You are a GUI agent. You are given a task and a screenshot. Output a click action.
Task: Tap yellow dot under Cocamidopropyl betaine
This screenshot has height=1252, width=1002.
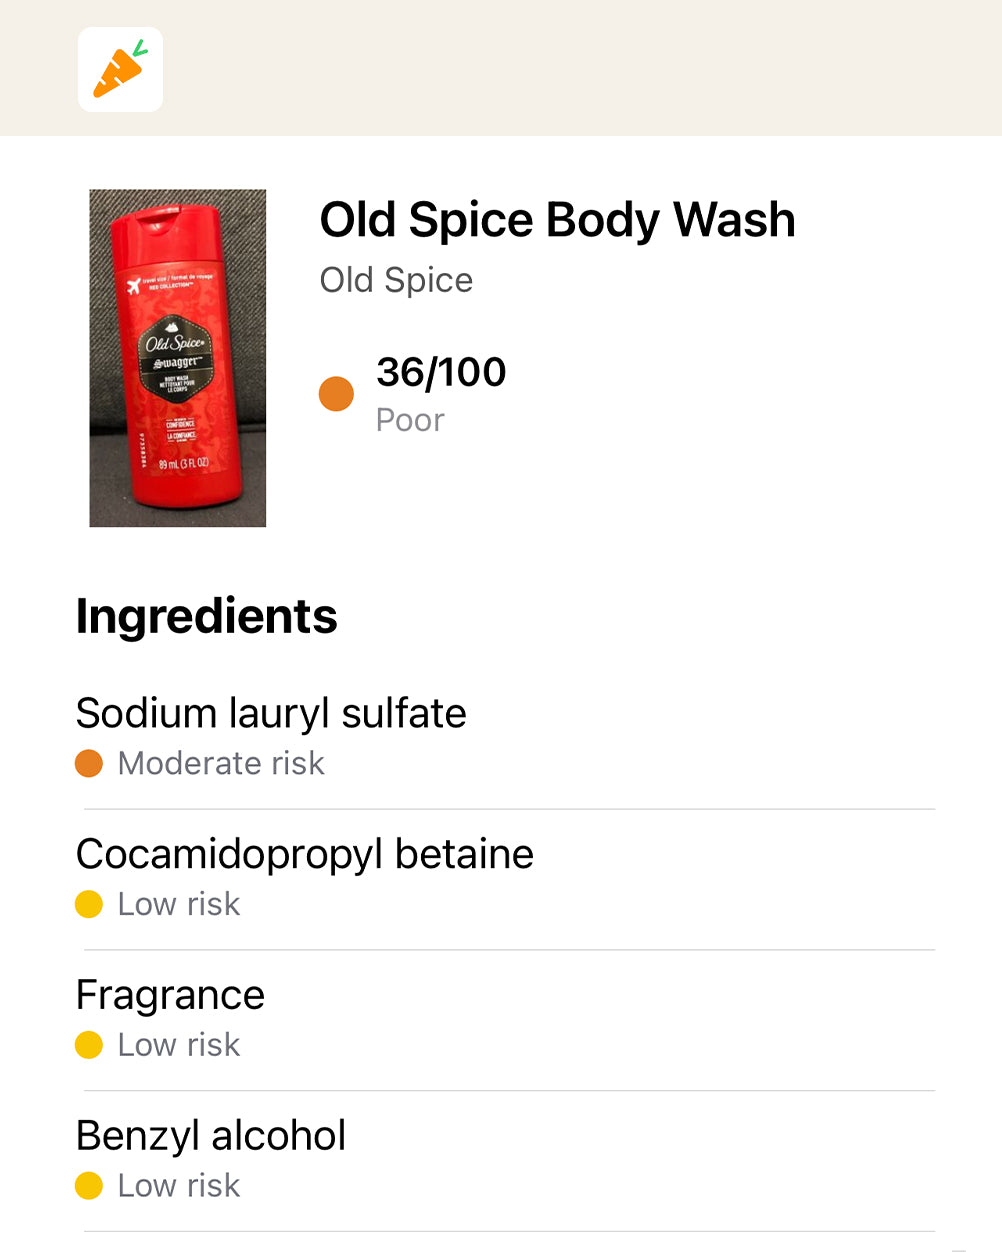(89, 905)
